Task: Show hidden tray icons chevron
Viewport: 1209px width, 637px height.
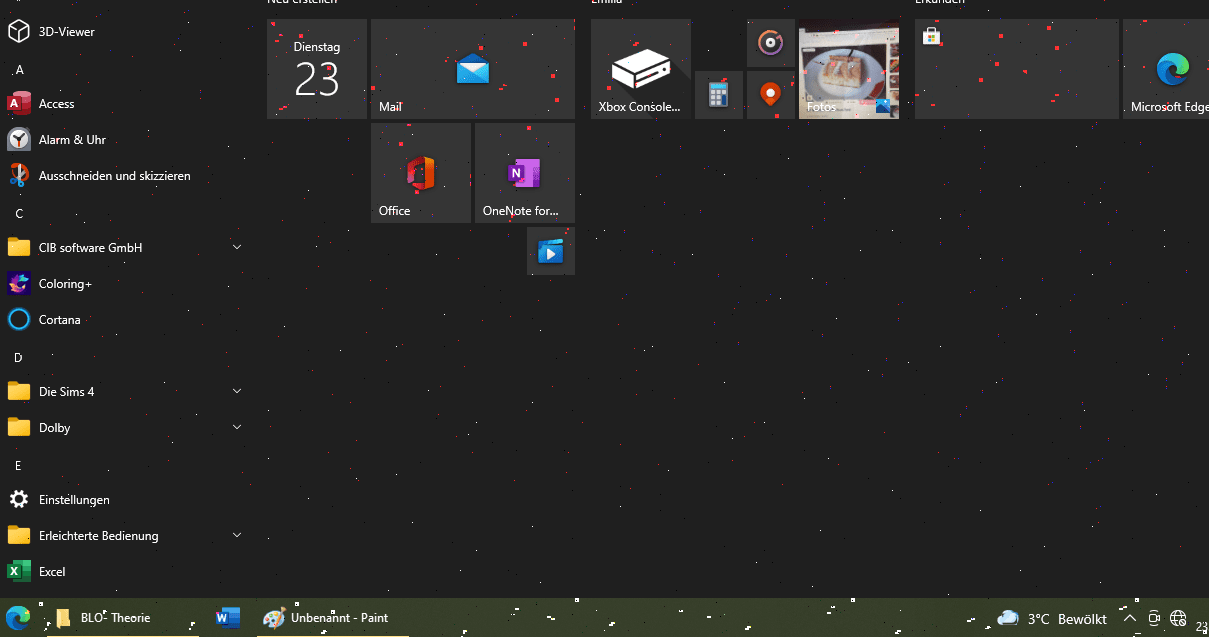Action: [1130, 619]
